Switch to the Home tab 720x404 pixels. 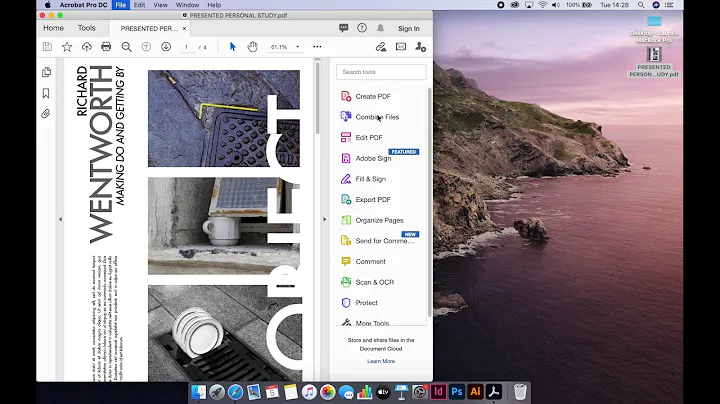(53, 28)
